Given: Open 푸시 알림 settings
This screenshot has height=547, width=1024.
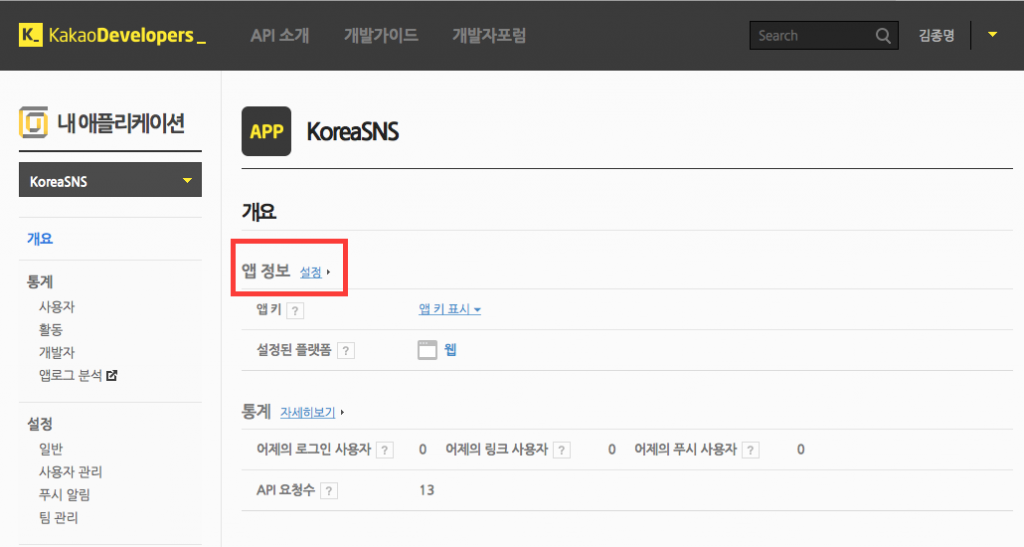Looking at the screenshot, I should (65, 495).
